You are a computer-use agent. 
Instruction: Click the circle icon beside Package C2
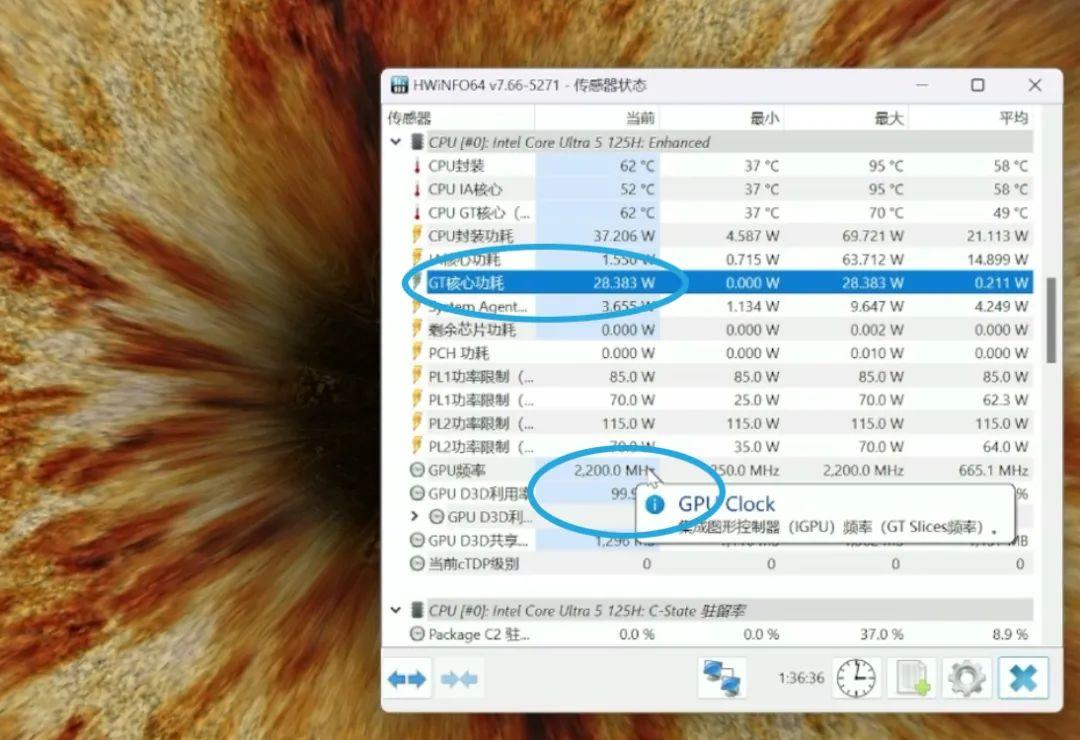417,634
